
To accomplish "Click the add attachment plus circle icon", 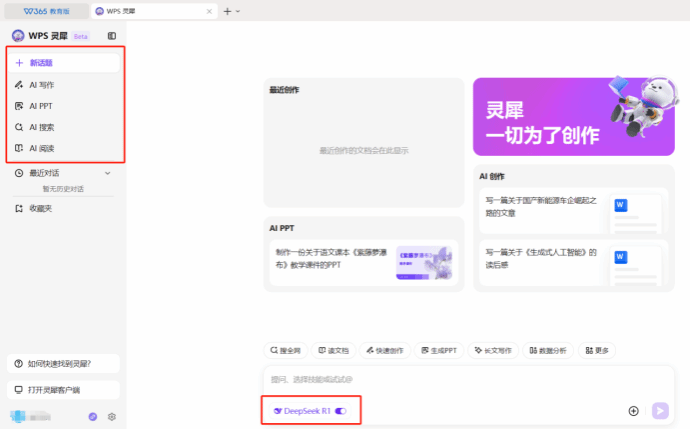I will pyautogui.click(x=633, y=411).
